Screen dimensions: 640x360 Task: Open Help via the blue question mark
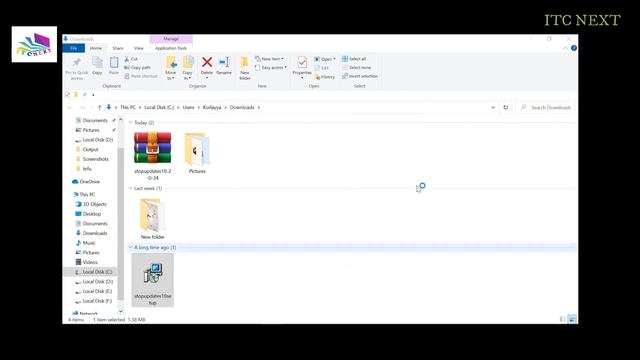click(x=574, y=48)
